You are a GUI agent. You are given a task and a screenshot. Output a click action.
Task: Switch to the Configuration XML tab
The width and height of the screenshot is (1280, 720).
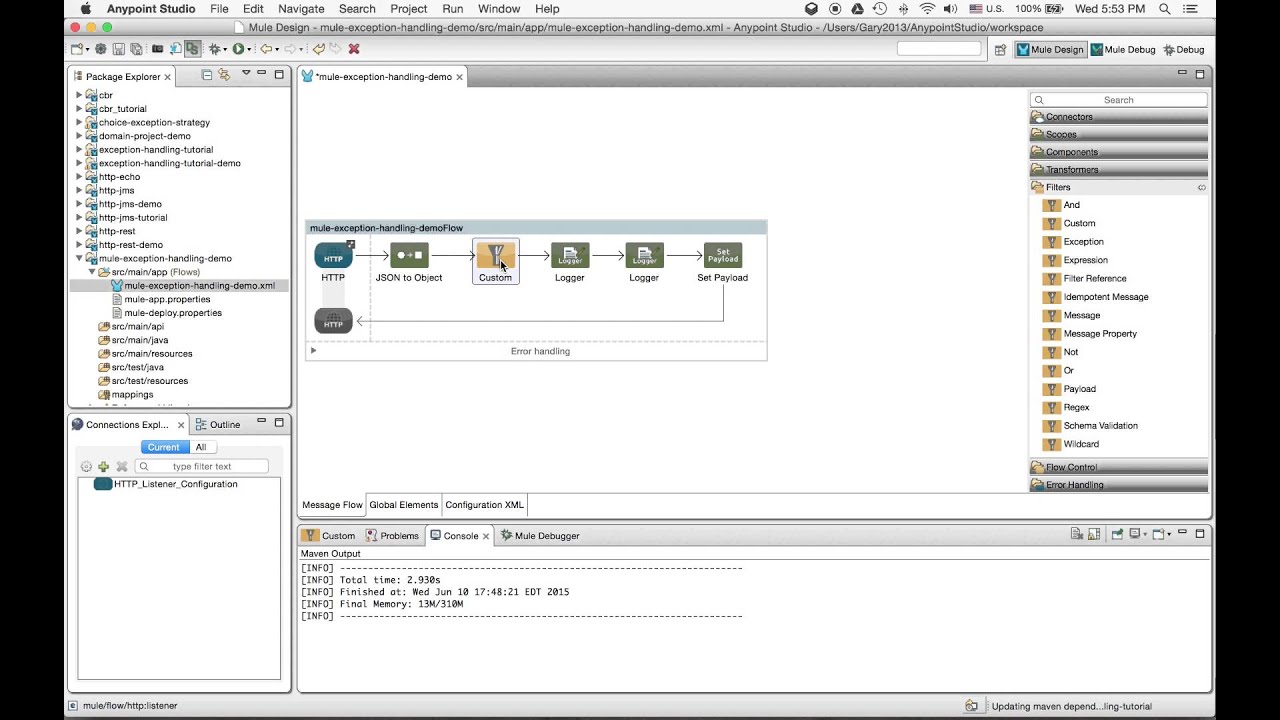[x=484, y=505]
